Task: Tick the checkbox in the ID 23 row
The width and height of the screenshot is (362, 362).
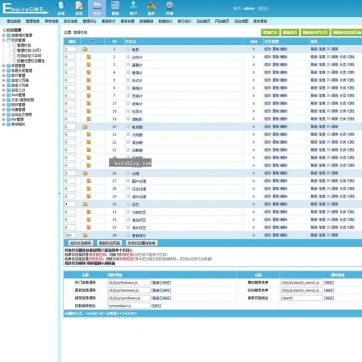Action: point(128,150)
